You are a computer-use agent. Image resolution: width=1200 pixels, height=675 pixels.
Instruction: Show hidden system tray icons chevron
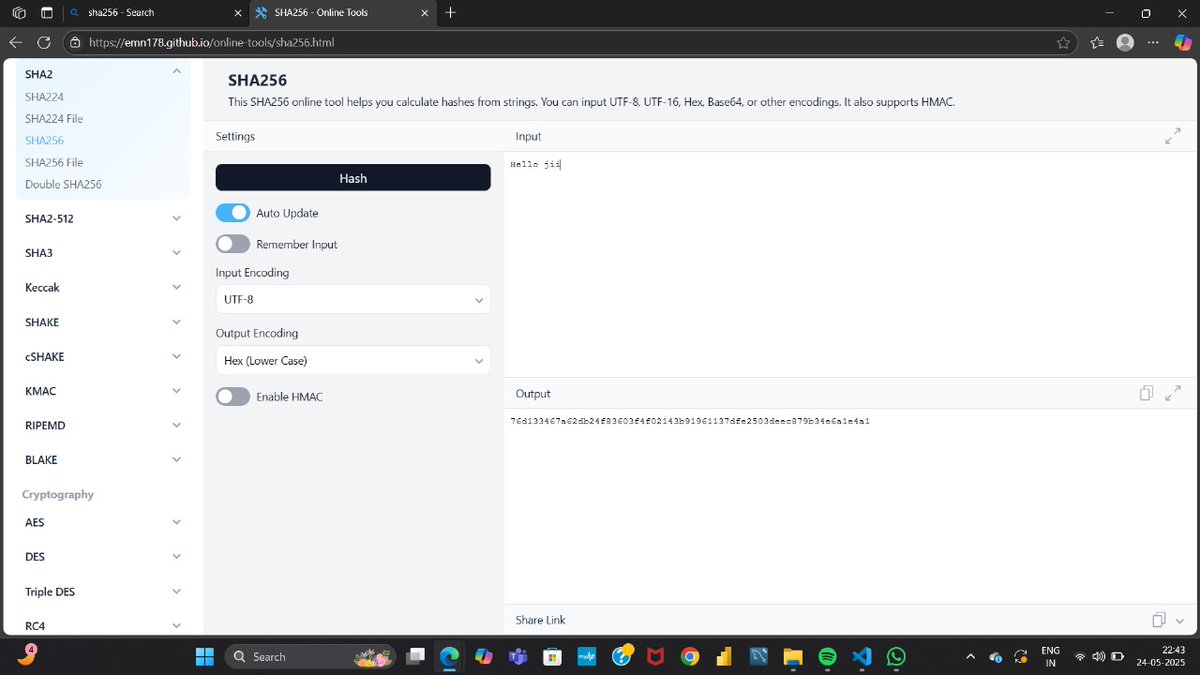pyautogui.click(x=969, y=657)
